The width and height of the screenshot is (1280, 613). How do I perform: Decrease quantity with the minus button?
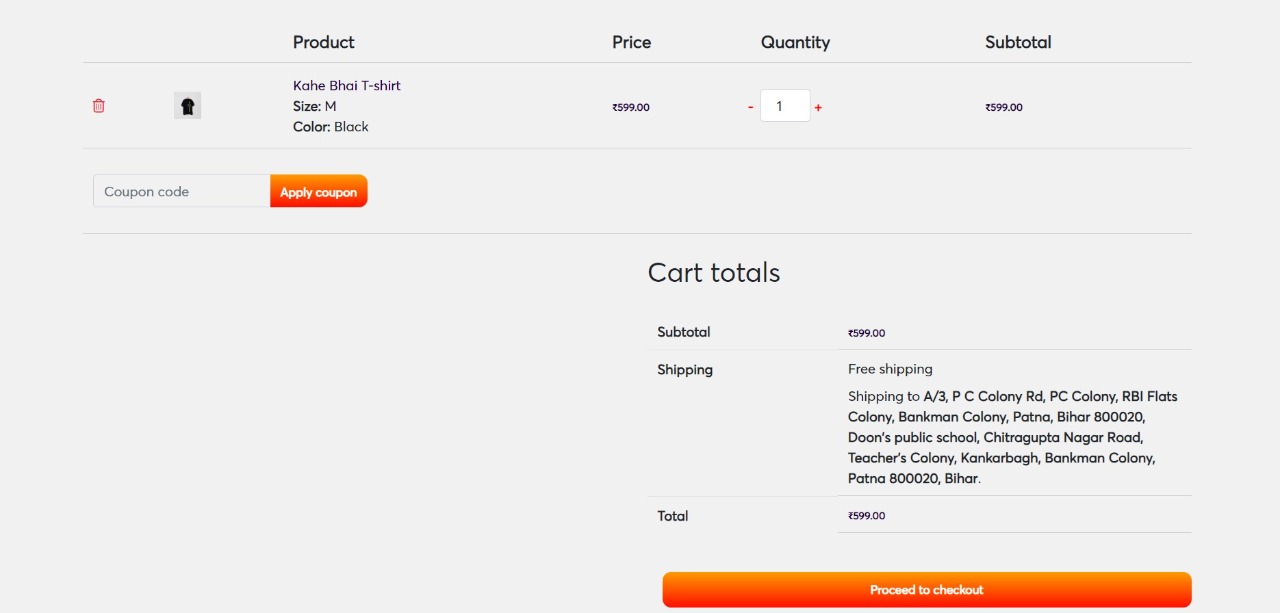point(750,107)
